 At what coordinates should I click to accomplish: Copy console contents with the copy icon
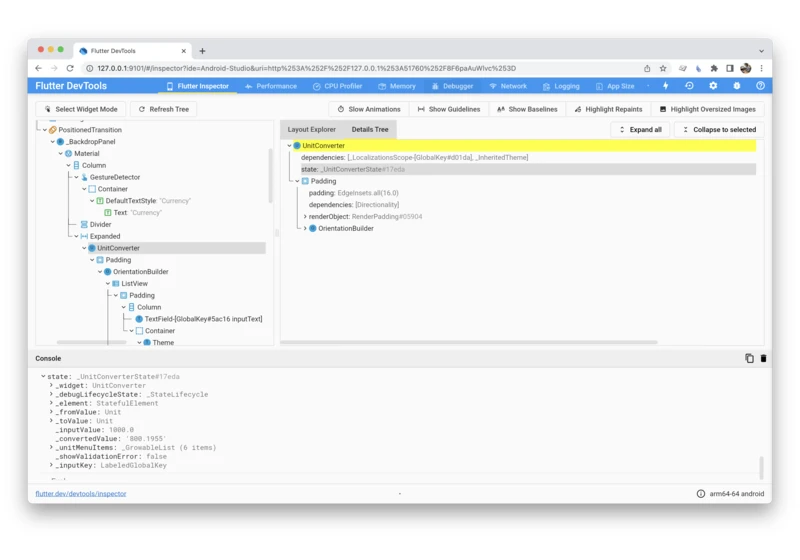[749, 359]
